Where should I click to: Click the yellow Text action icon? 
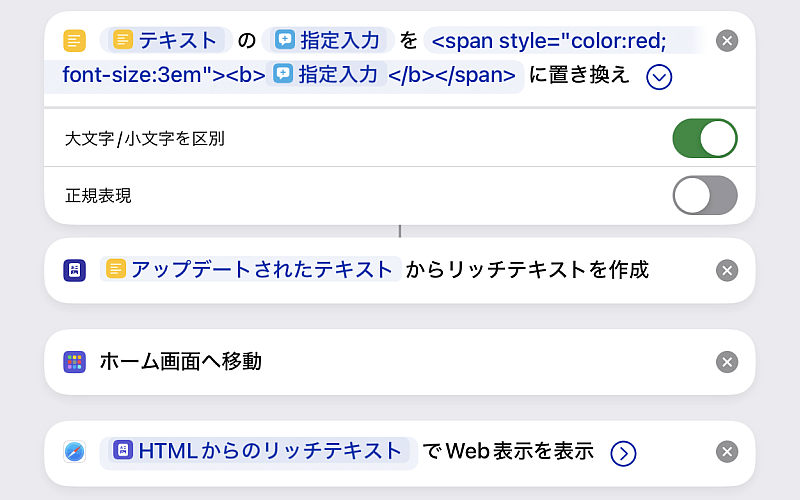[x=74, y=41]
